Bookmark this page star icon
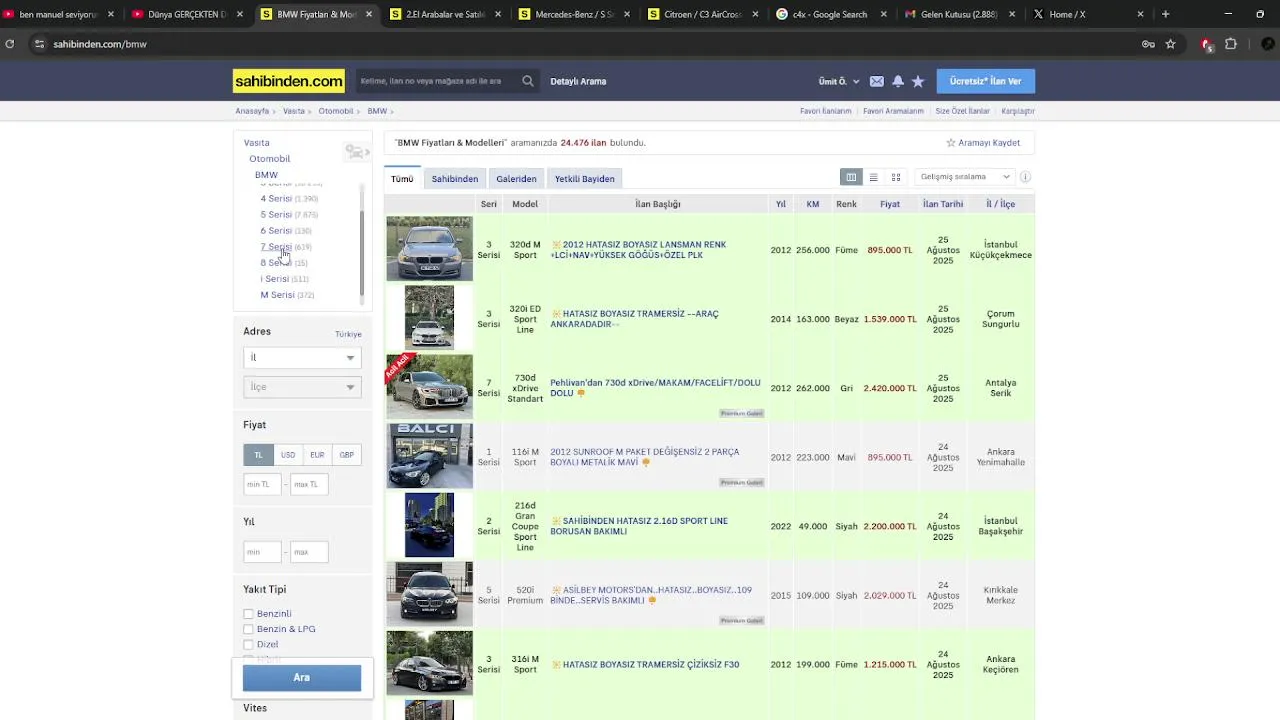Viewport: 1280px width, 720px height. click(x=1170, y=44)
